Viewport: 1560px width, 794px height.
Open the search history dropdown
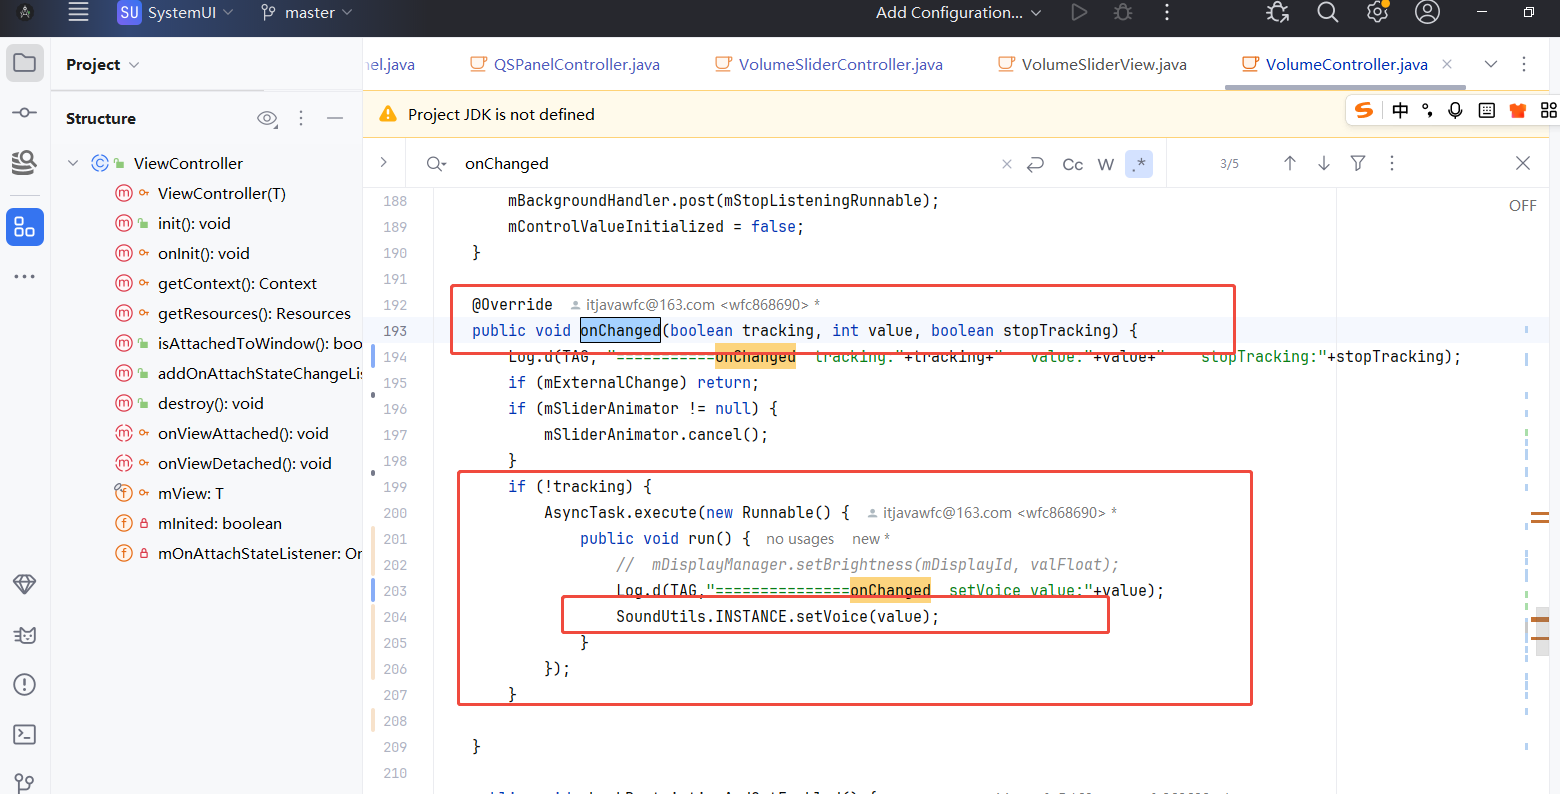click(436, 163)
